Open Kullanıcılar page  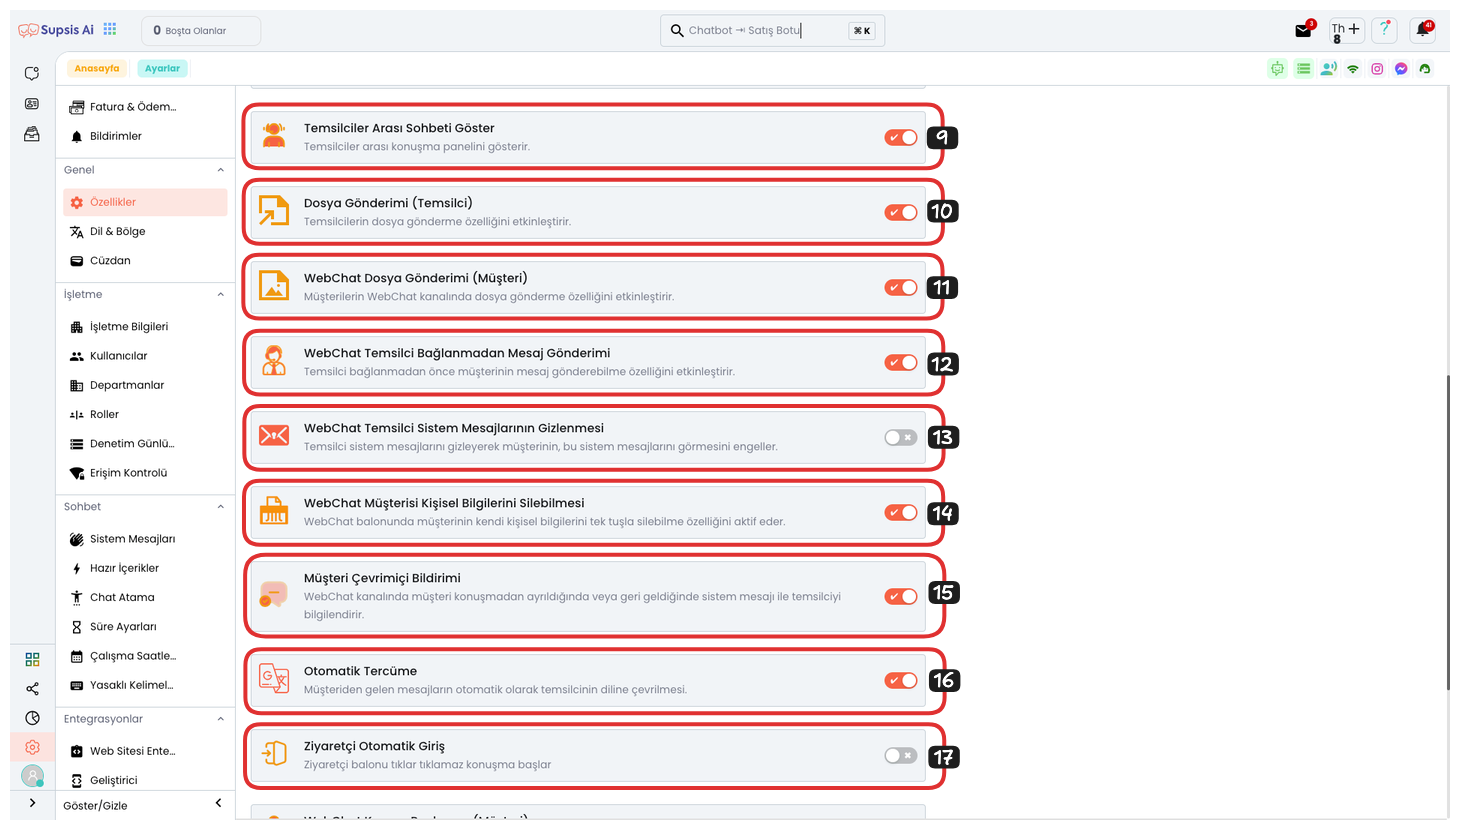point(145,356)
